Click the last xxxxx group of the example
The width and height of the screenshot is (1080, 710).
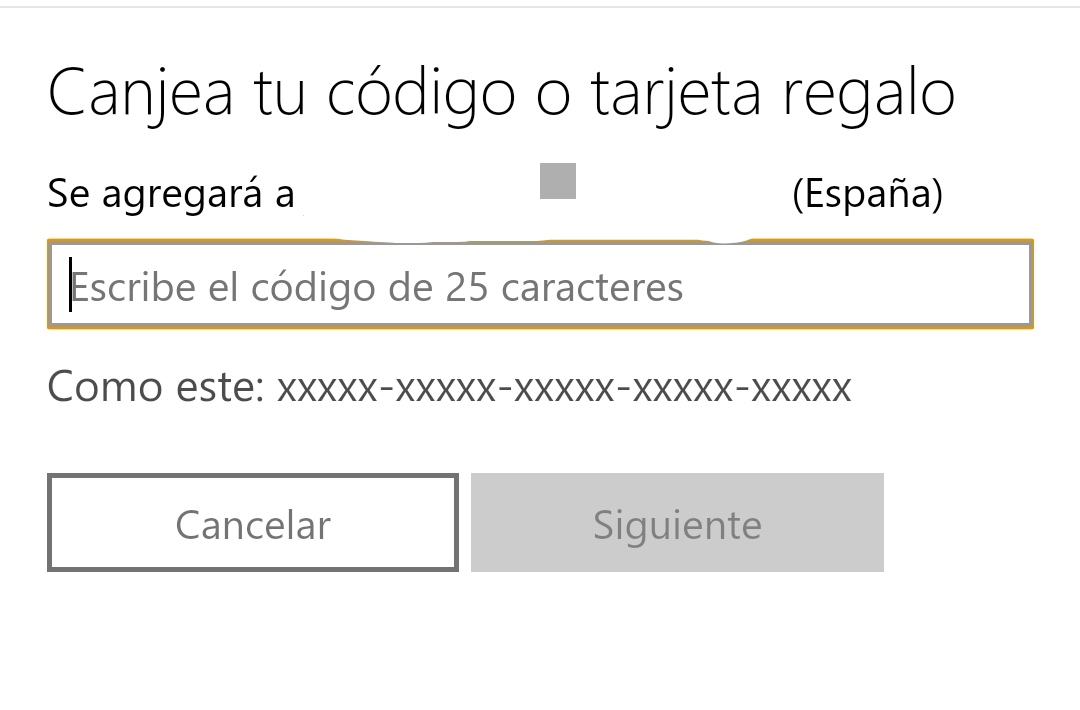(801, 388)
